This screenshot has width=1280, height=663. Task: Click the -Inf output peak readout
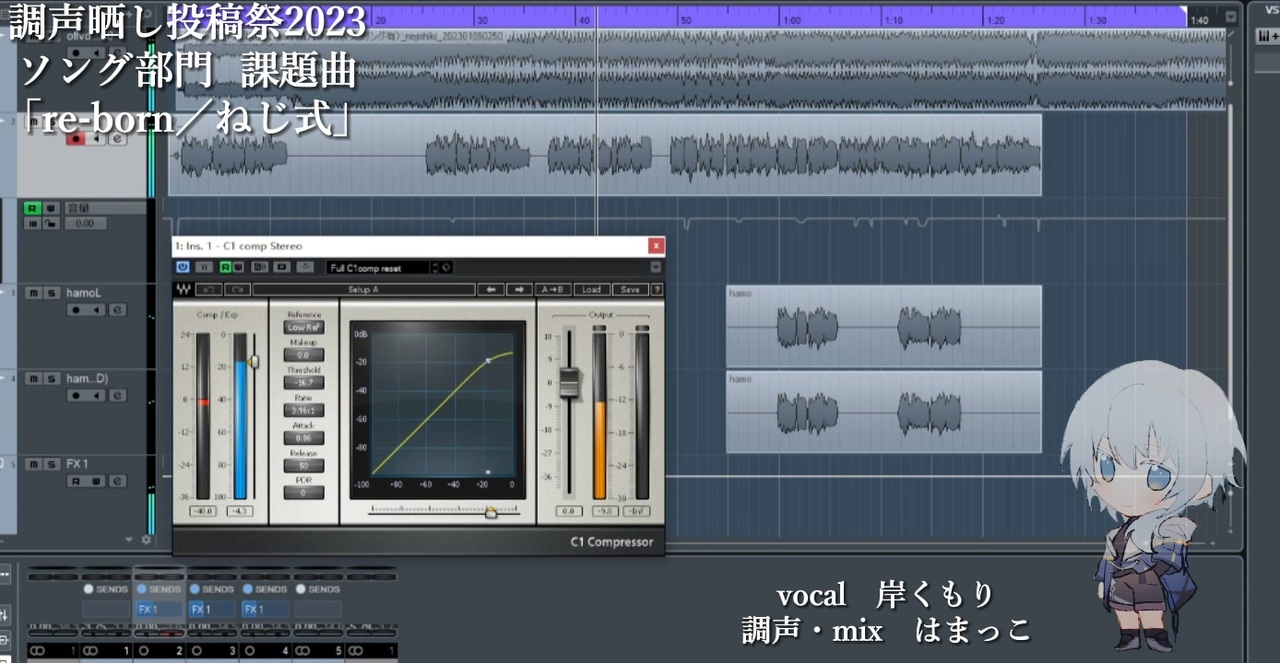pyautogui.click(x=637, y=511)
